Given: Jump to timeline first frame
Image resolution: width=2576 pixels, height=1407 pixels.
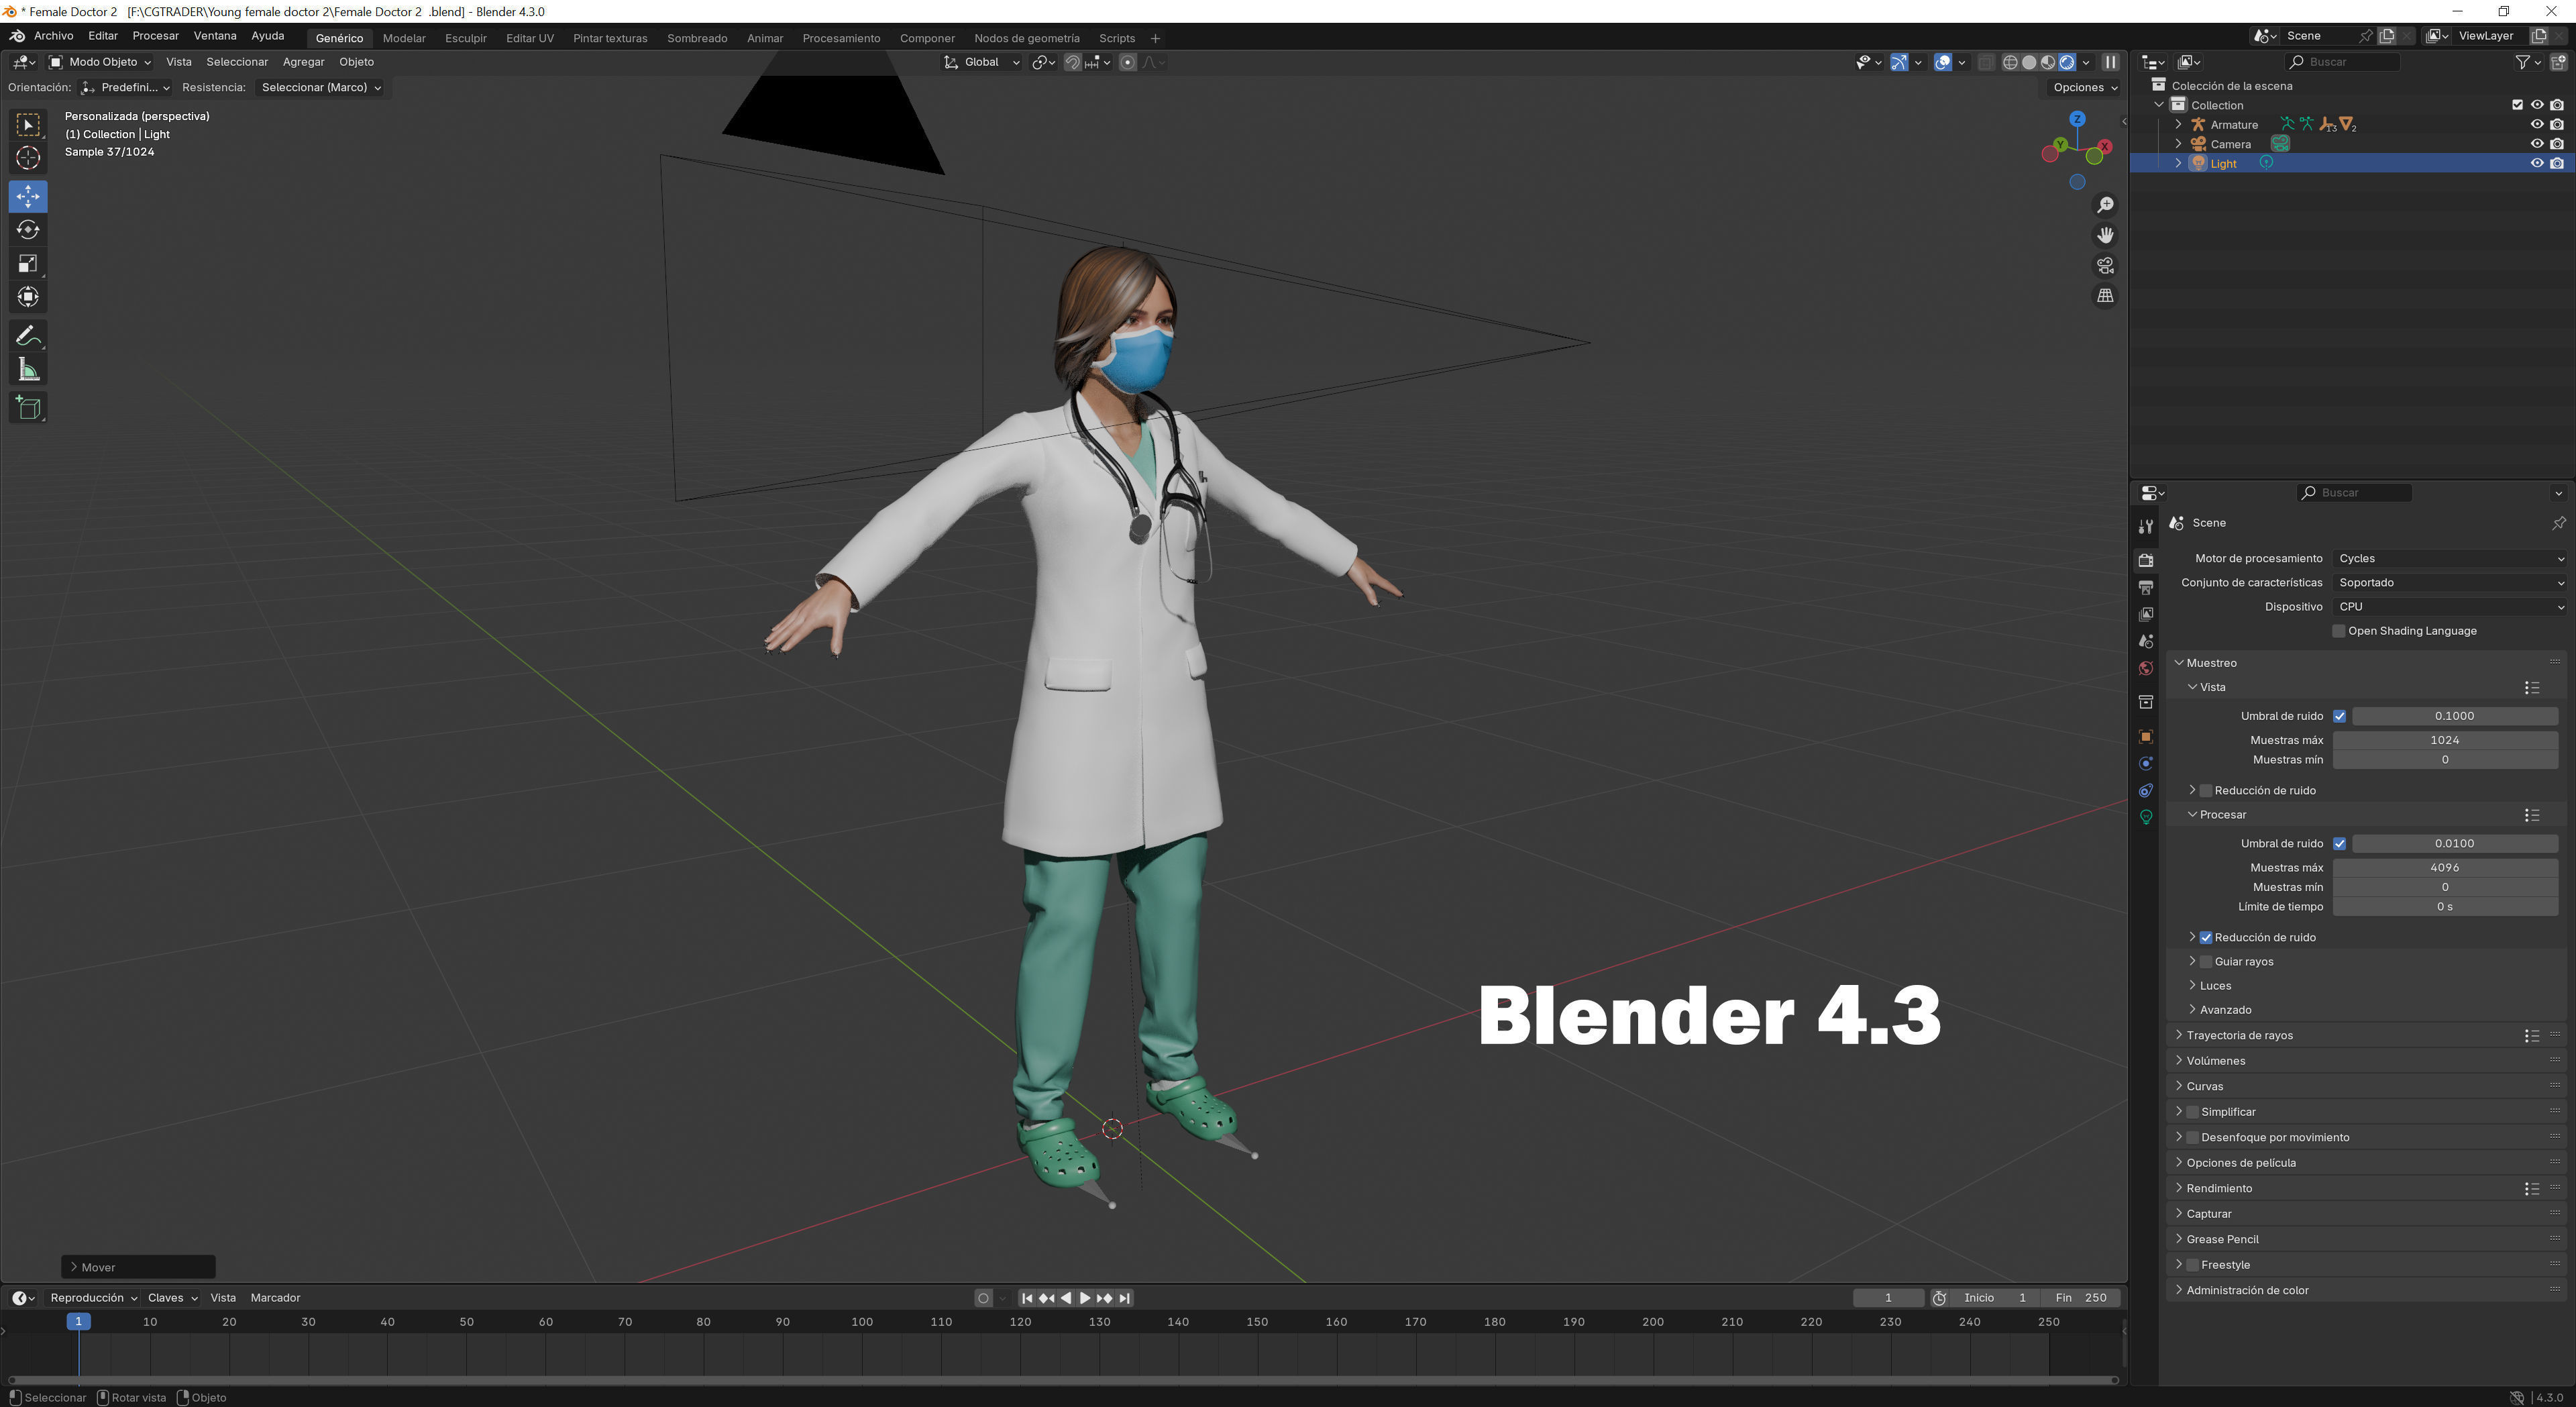Looking at the screenshot, I should pyautogui.click(x=1026, y=1298).
